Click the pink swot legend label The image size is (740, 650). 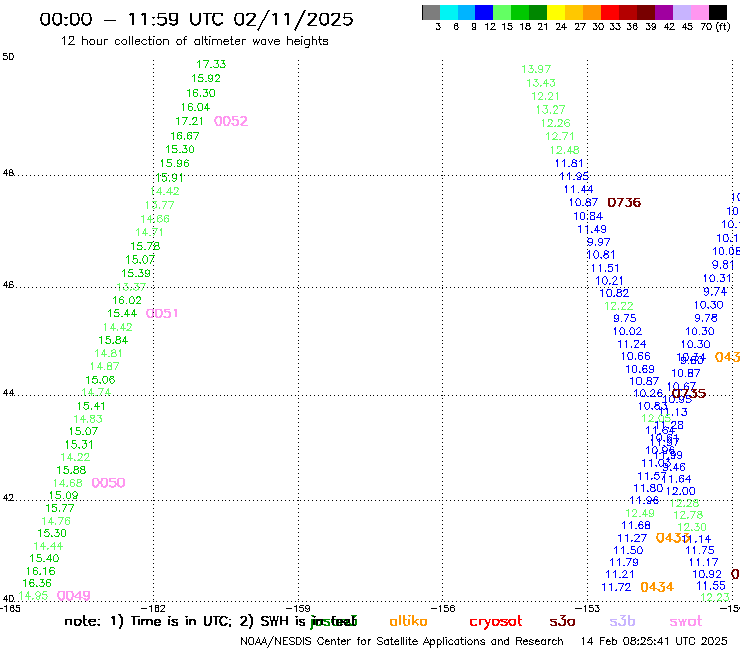pyautogui.click(x=686, y=621)
